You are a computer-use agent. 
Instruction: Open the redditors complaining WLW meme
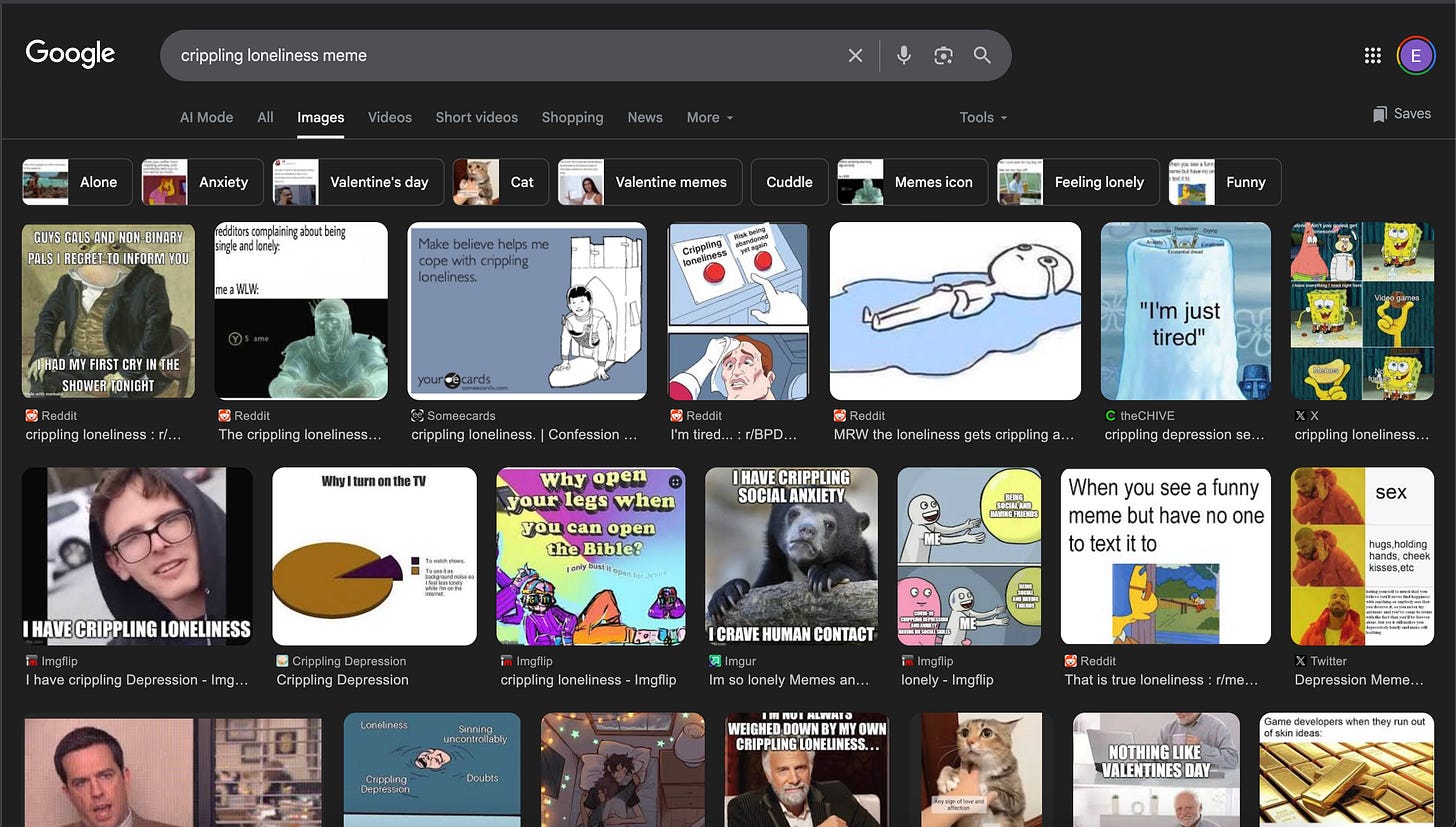tap(301, 310)
